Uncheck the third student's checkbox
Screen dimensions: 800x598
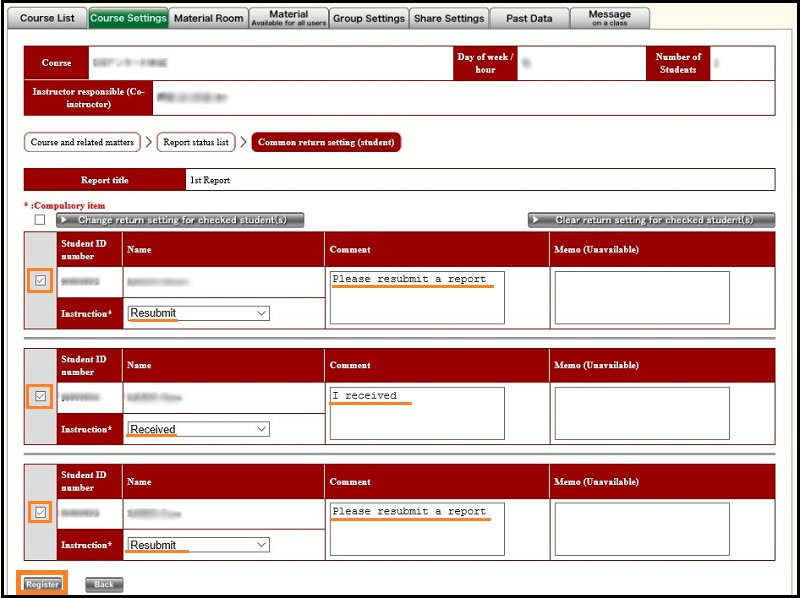coord(40,513)
